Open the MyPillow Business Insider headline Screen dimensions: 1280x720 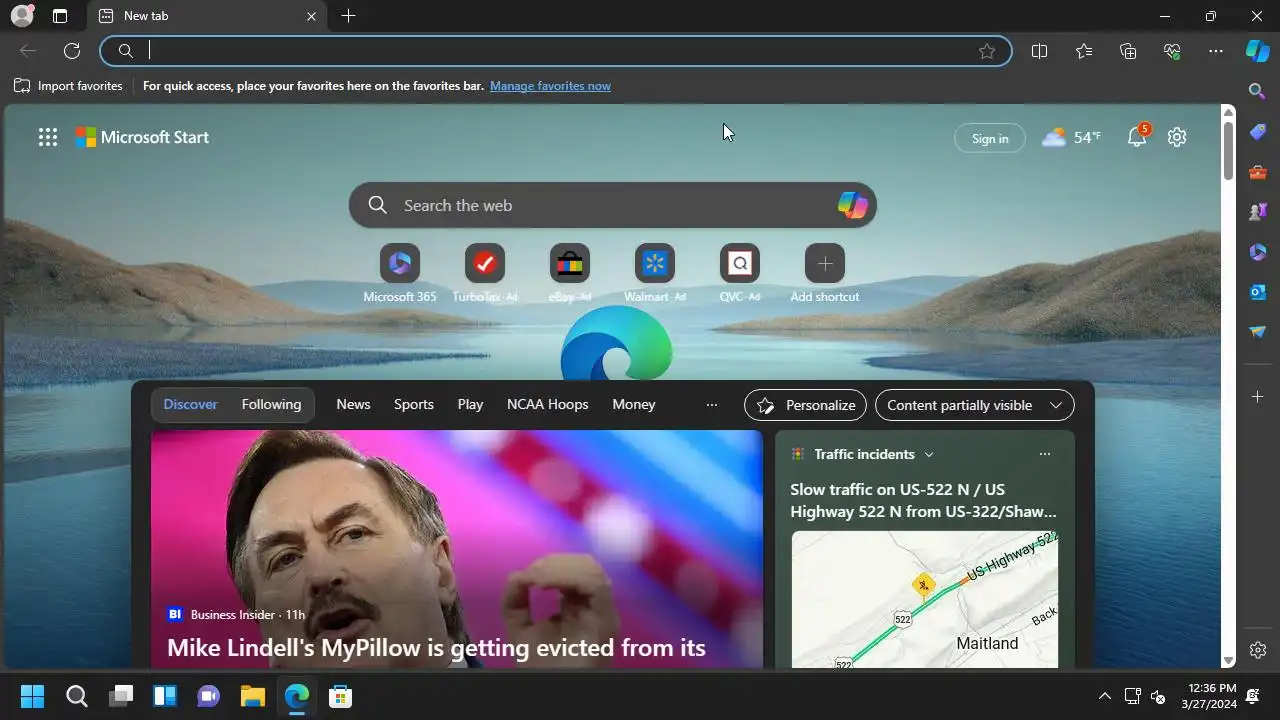pos(436,647)
